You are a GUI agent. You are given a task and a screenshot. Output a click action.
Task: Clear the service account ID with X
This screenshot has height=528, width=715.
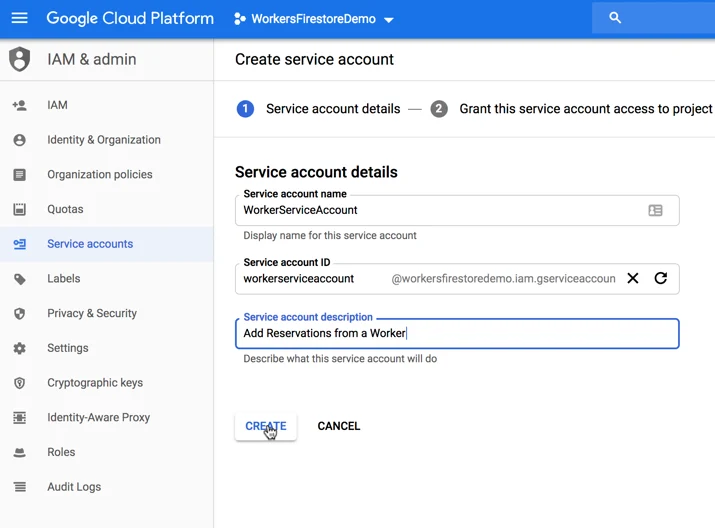pos(633,278)
